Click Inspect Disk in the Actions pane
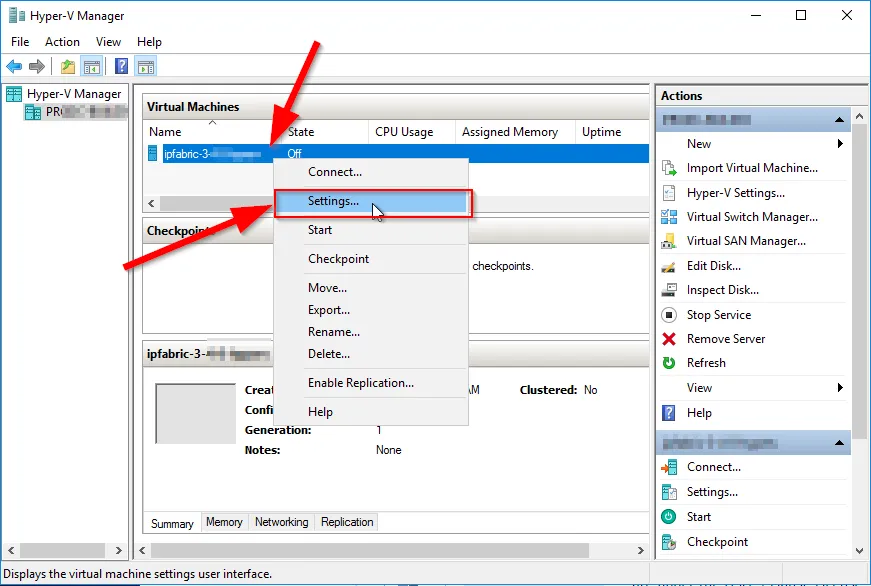This screenshot has width=871, height=586. pyautogui.click(x=722, y=290)
